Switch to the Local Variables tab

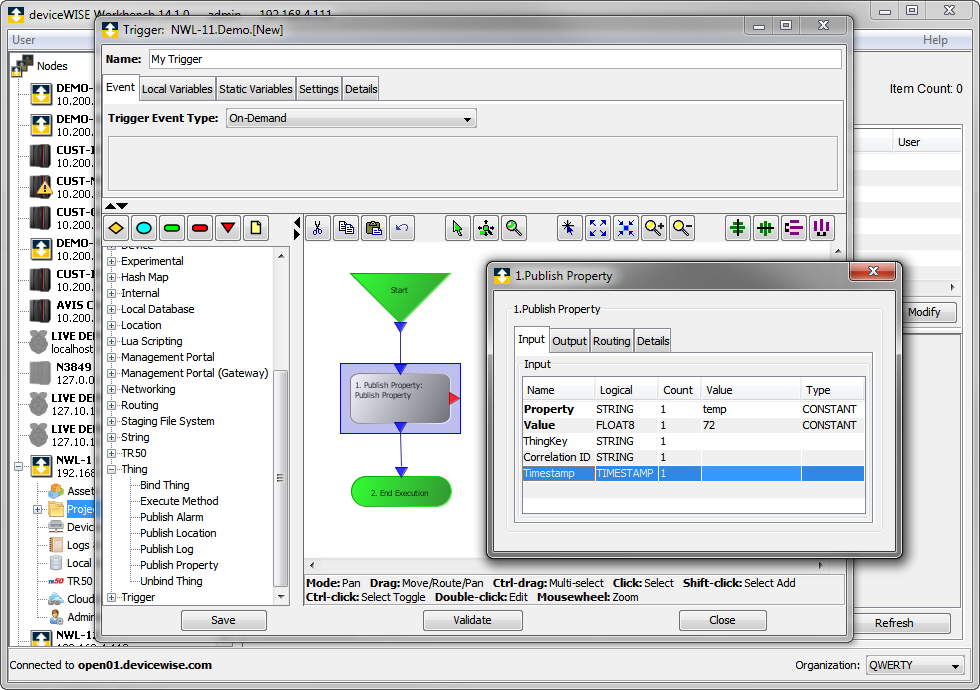click(177, 89)
